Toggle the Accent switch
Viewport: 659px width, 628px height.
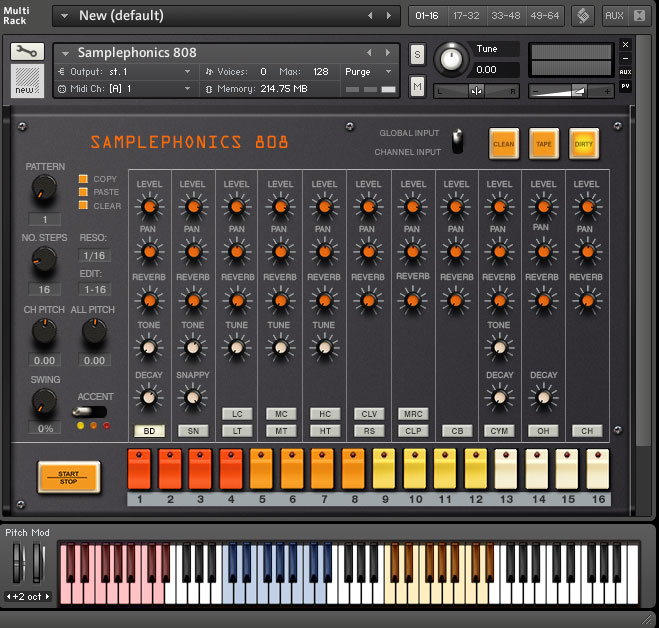(91, 411)
